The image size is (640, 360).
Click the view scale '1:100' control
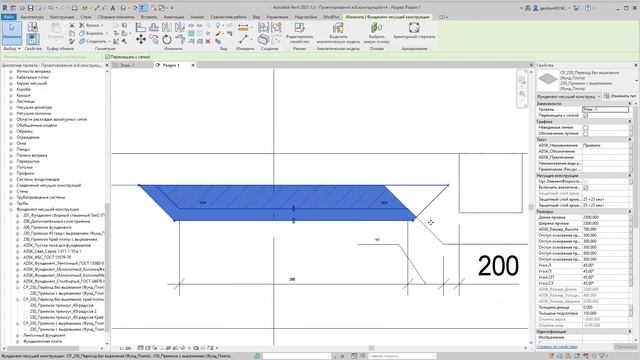(x=125, y=348)
